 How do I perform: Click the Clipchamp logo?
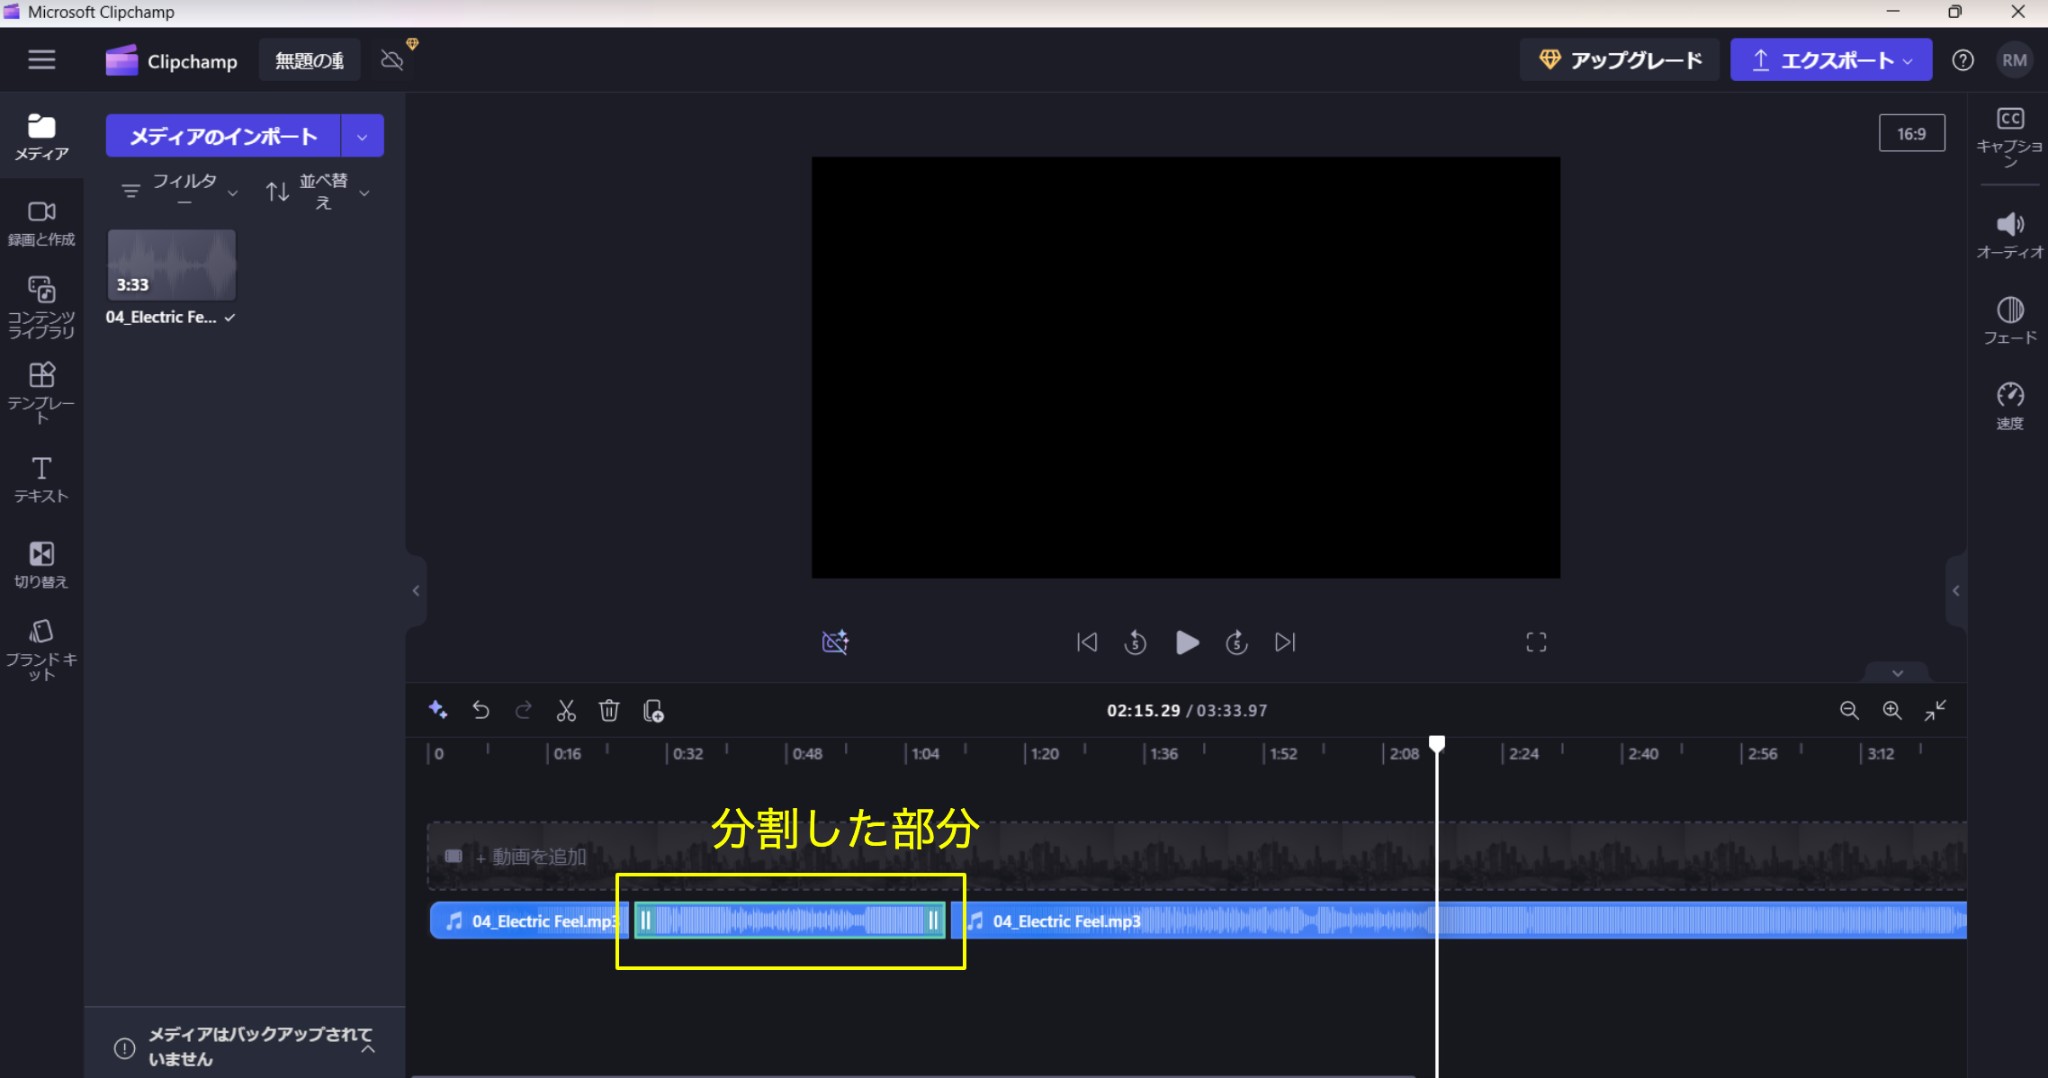pyautogui.click(x=172, y=61)
